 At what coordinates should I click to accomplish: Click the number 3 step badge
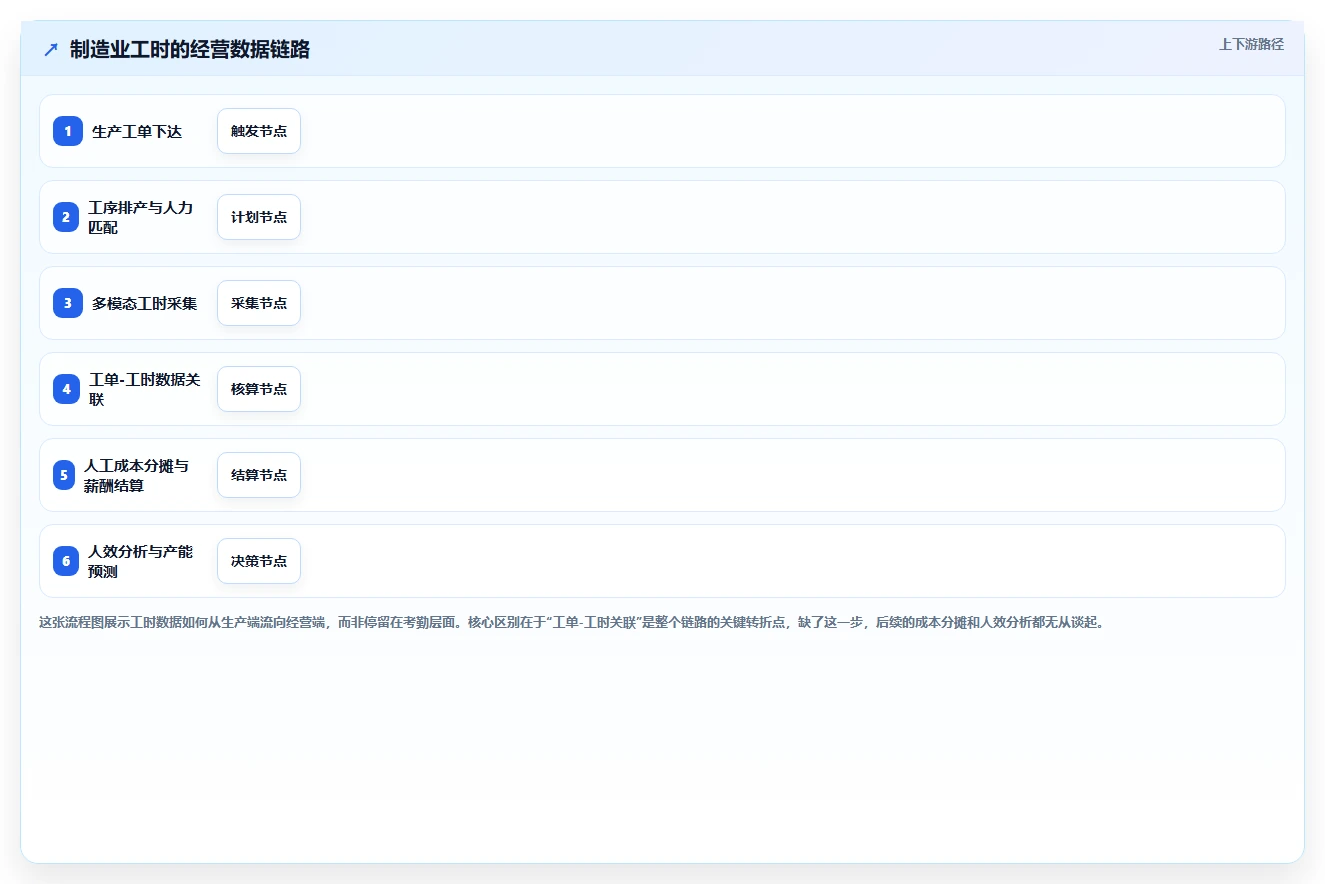tap(68, 303)
